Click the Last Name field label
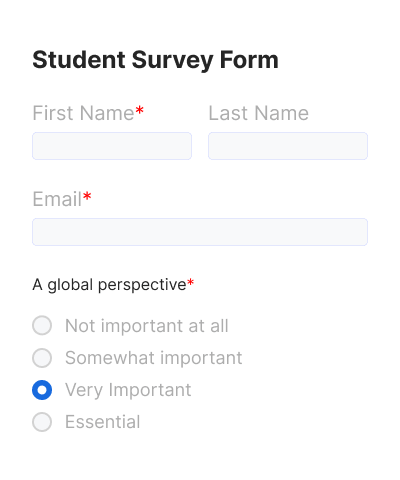 point(259,113)
